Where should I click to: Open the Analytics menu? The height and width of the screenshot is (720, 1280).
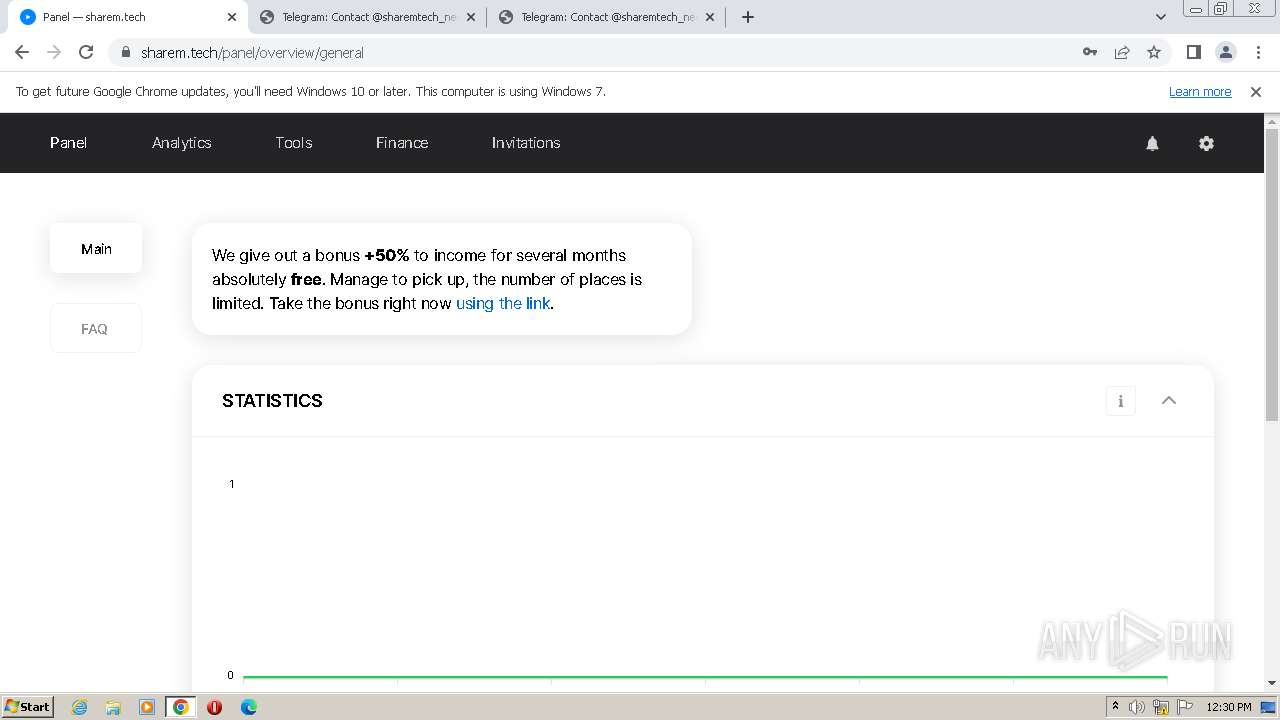(182, 143)
